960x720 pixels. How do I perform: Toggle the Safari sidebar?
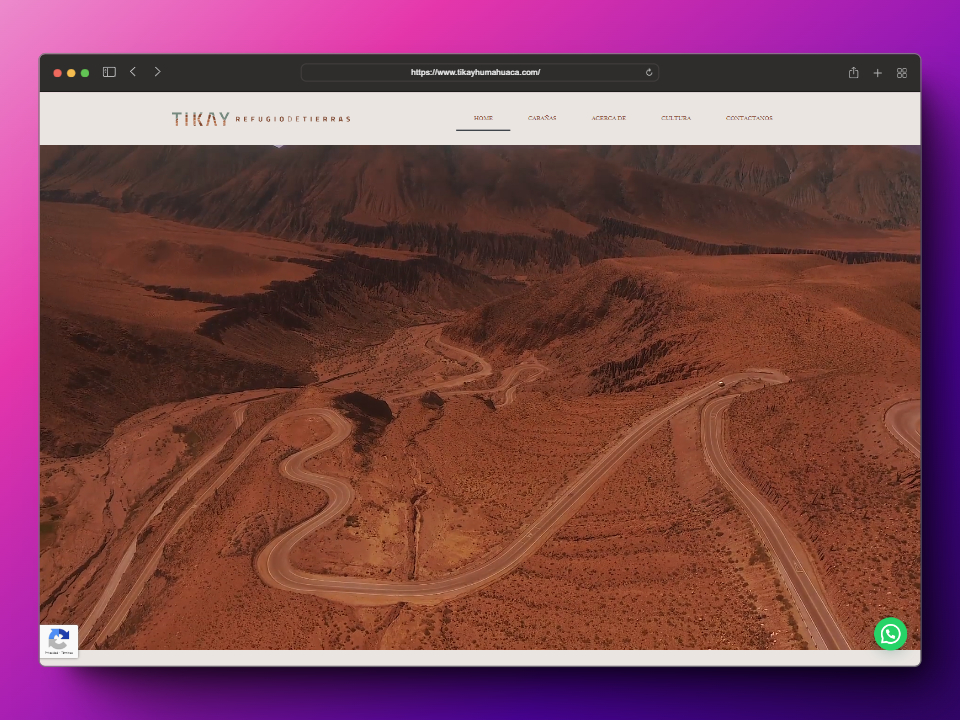click(x=109, y=72)
